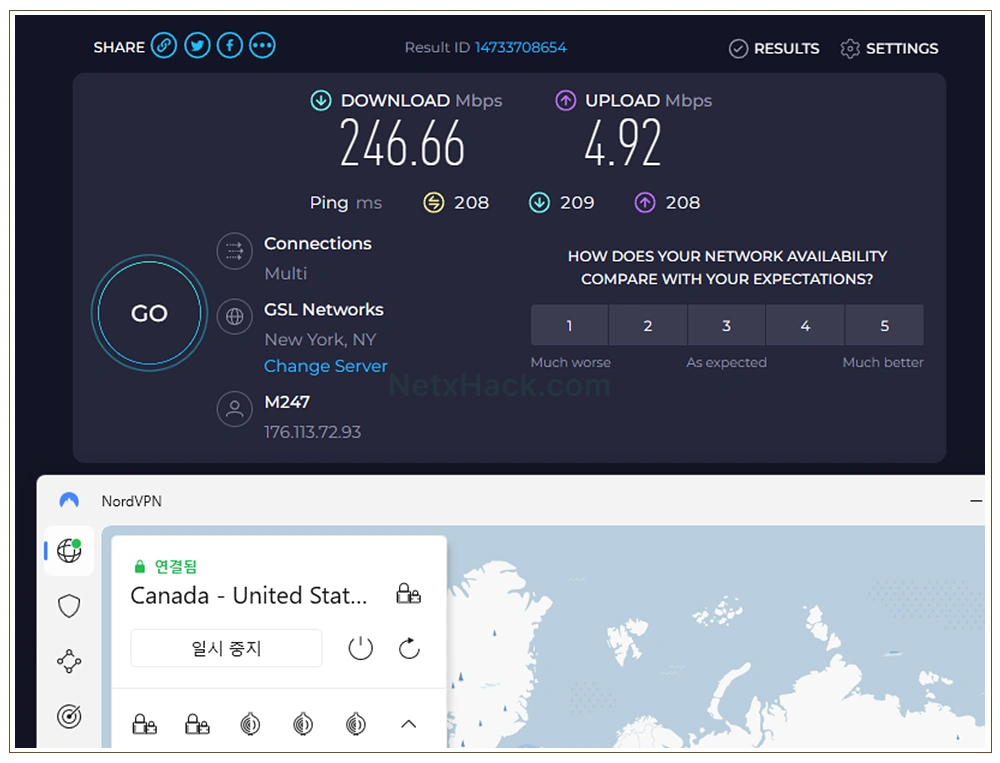Click the 176.113.72.93 IP address text

coord(312,433)
